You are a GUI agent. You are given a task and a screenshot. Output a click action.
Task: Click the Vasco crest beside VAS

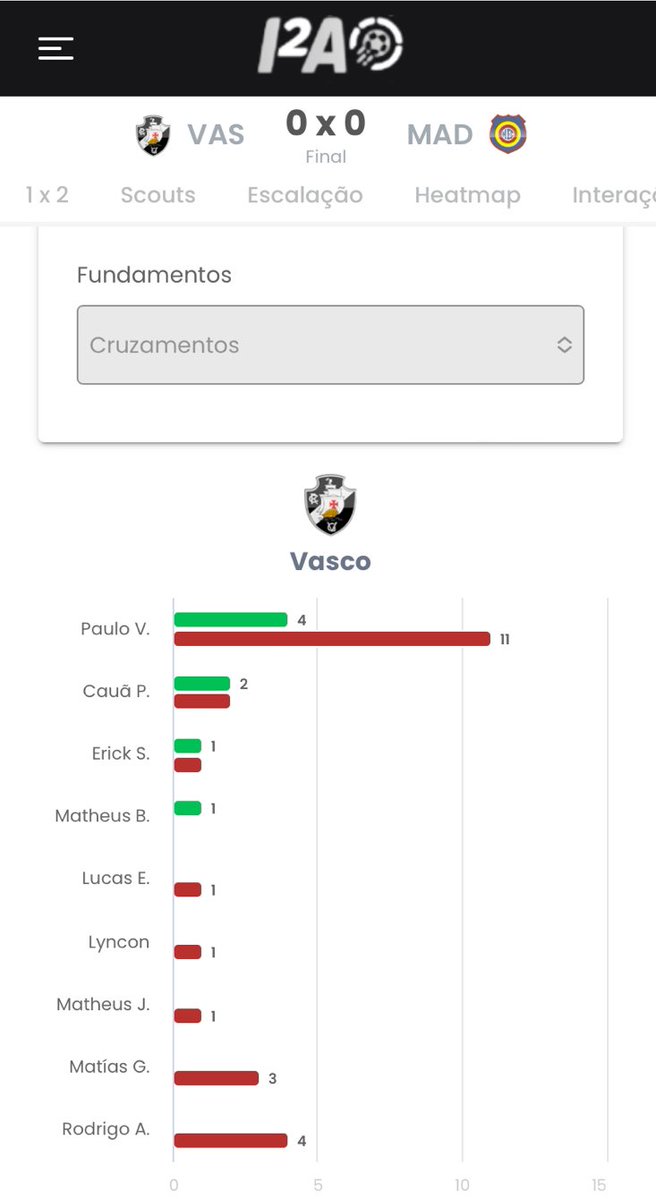153,135
